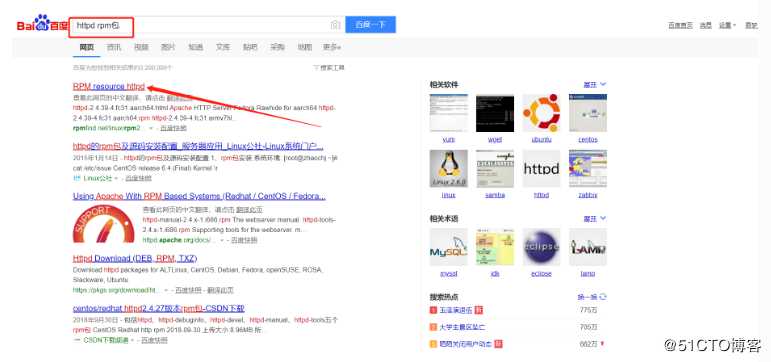Switch to the 采购 tab
Screen dimensions: 771x362
277,47
